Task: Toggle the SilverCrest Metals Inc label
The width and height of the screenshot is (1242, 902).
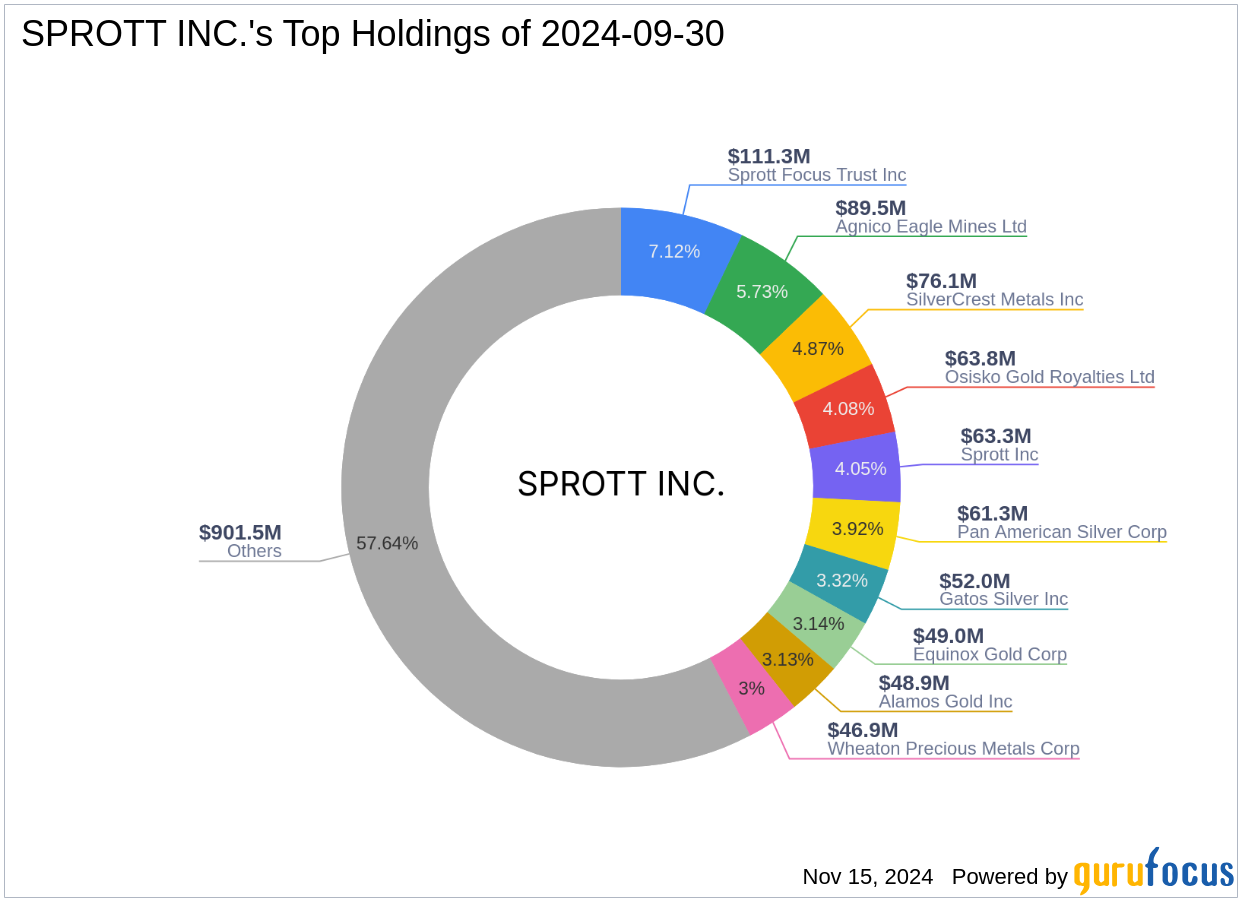Action: [993, 299]
